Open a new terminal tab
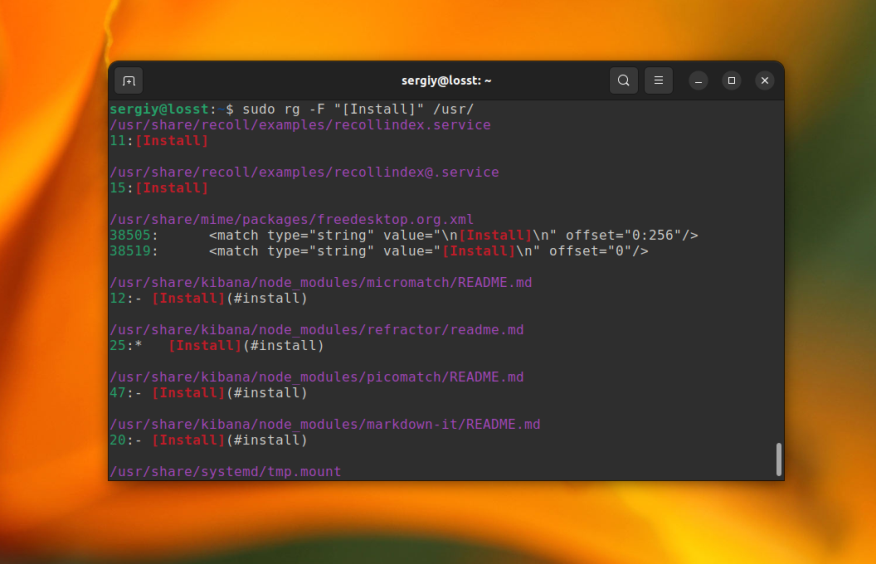876x564 pixels. [x=128, y=81]
